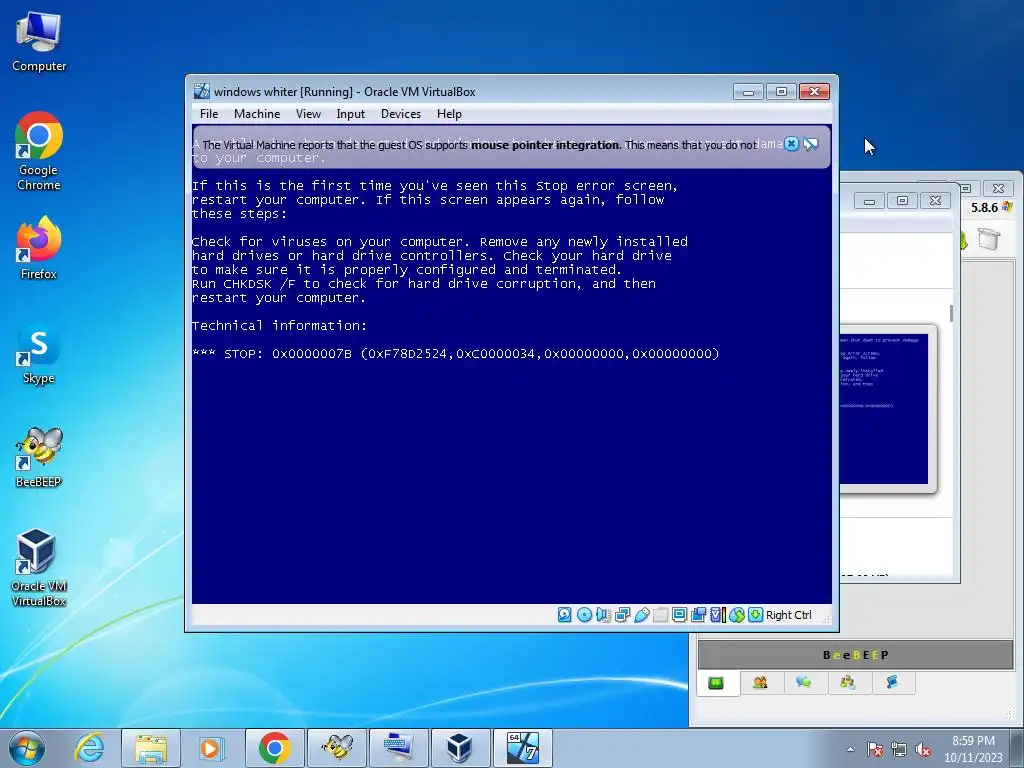Switch to BeeBEEP in the taskbar
The width and height of the screenshot is (1024, 768).
(x=336, y=748)
